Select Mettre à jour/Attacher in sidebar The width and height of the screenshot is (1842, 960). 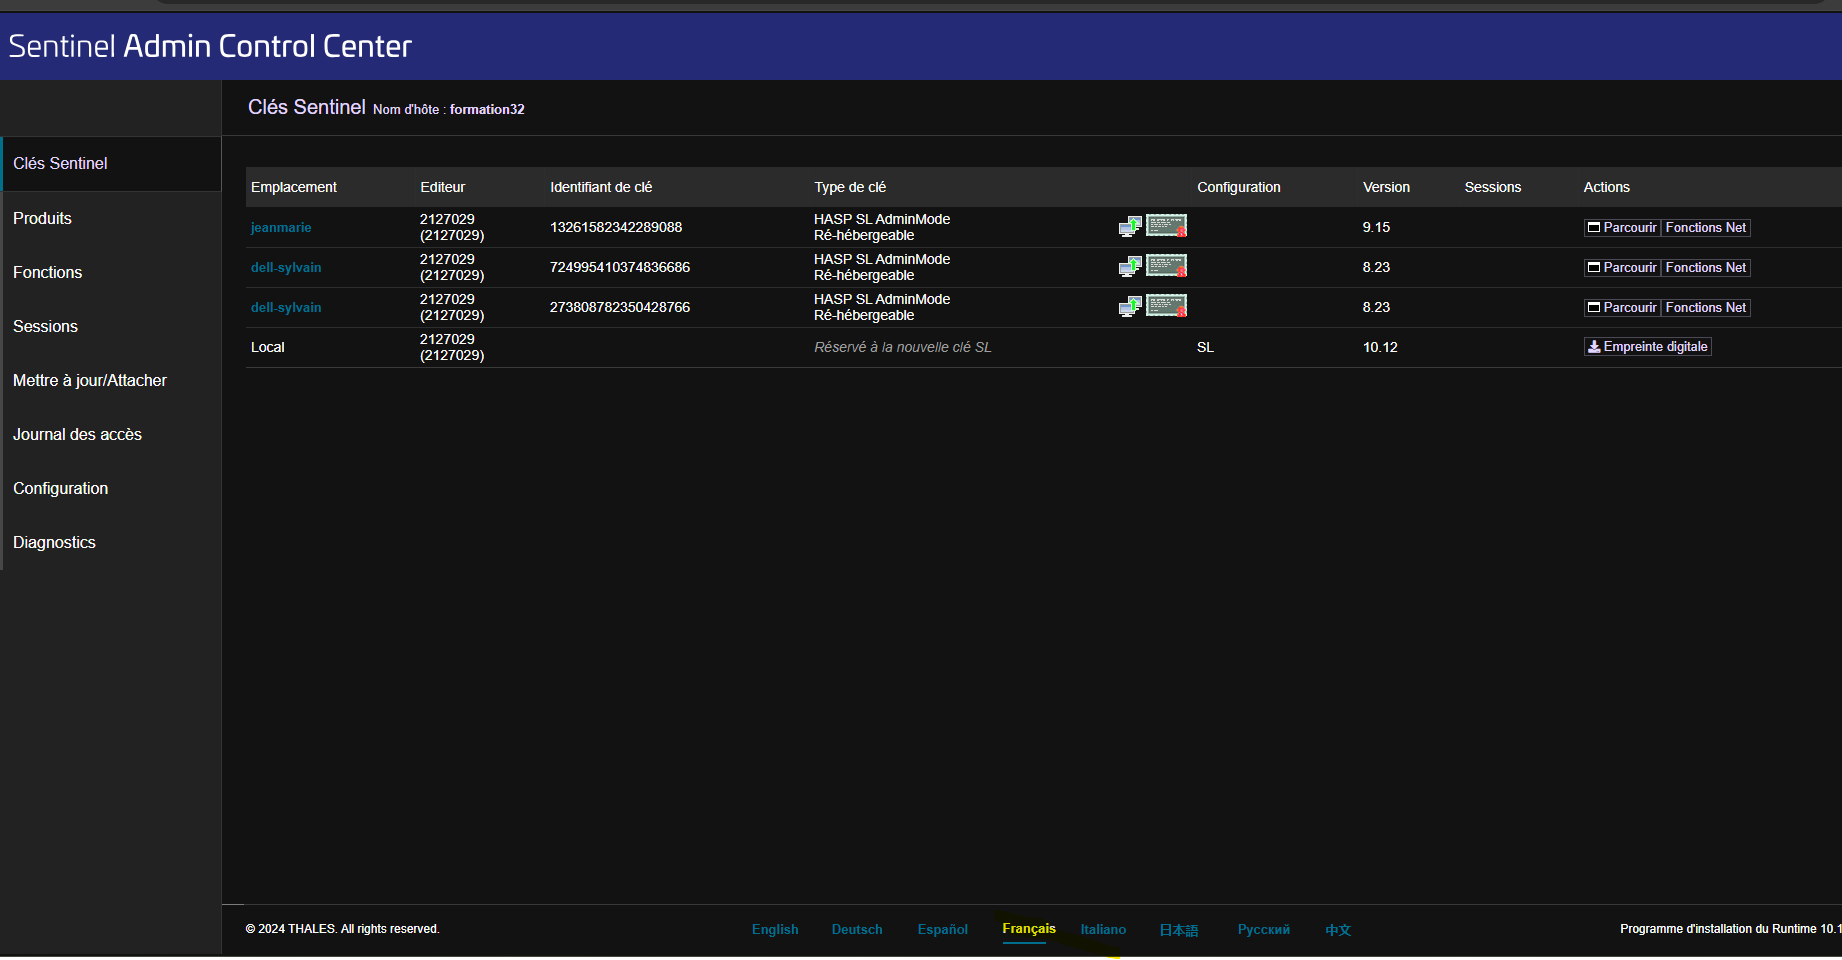coord(111,380)
